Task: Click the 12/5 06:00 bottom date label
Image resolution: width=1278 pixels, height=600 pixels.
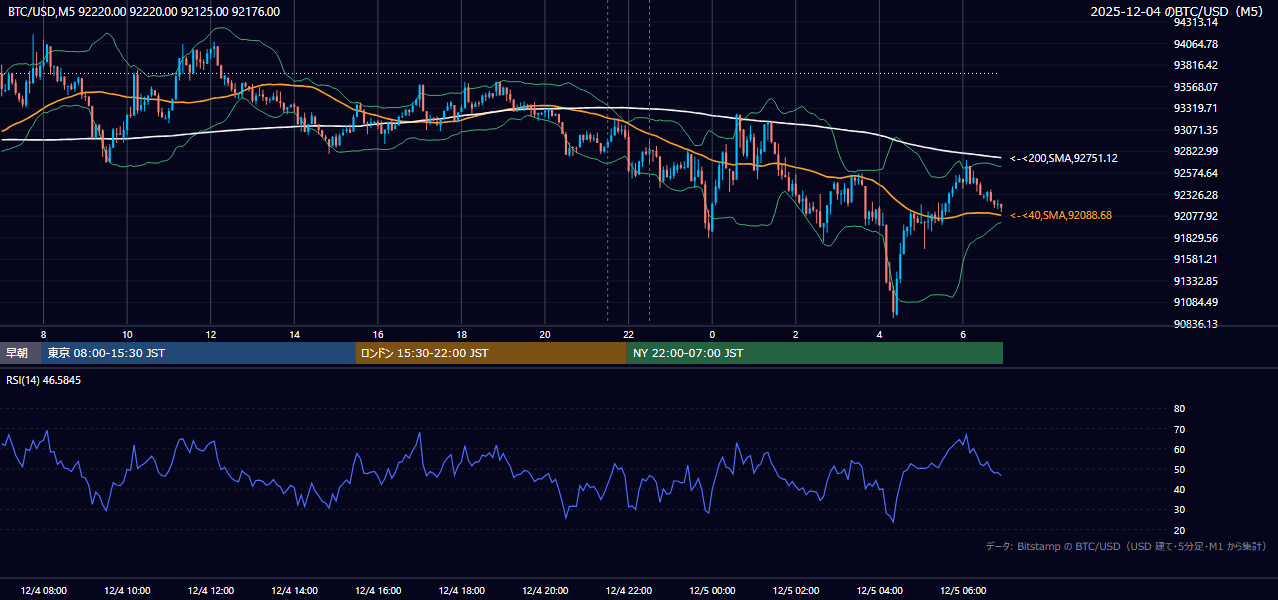Action: (x=963, y=591)
